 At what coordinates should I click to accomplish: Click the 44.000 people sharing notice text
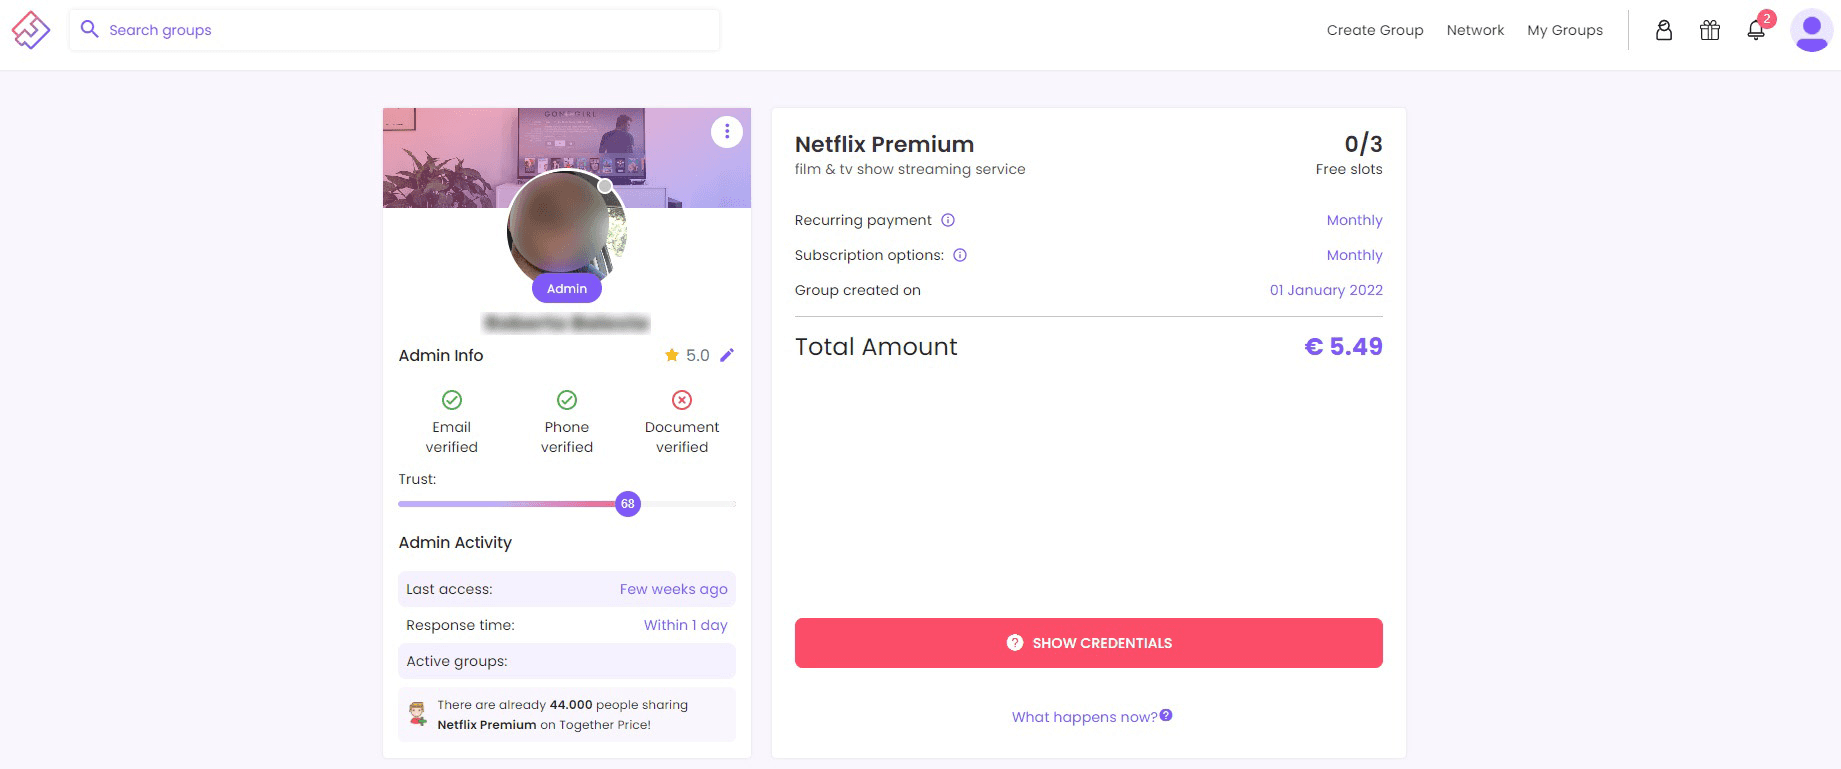[562, 714]
